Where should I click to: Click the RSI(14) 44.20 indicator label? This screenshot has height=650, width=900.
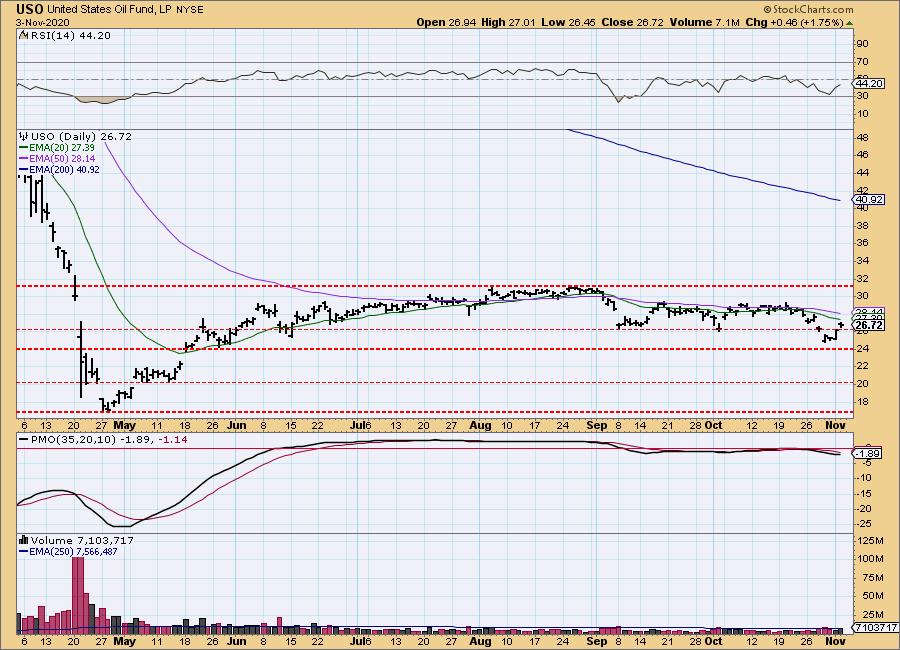70,36
